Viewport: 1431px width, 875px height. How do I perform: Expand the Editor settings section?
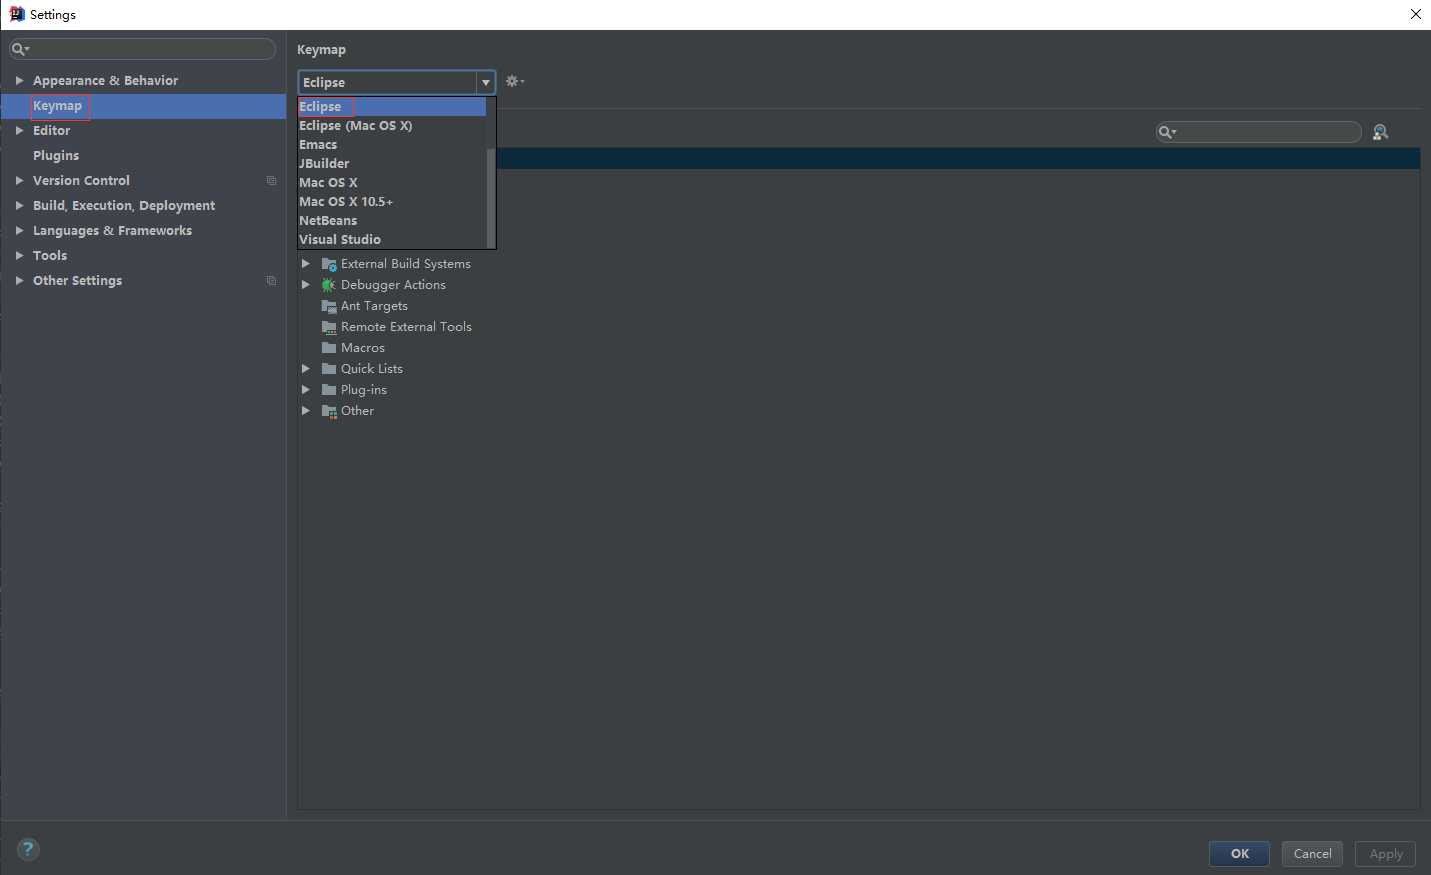pyautogui.click(x=19, y=130)
